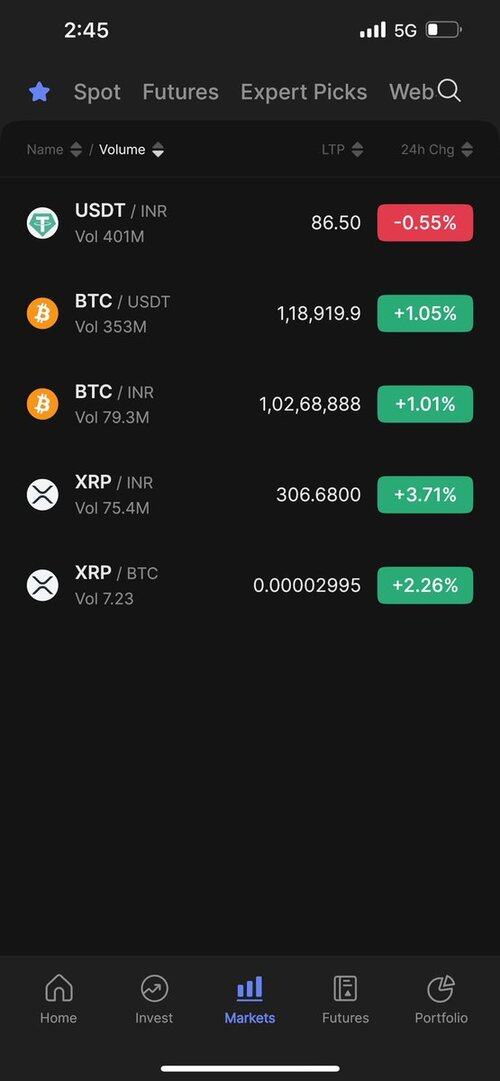Sort the list by Name
Viewport: 500px width, 1081px height.
(54, 150)
